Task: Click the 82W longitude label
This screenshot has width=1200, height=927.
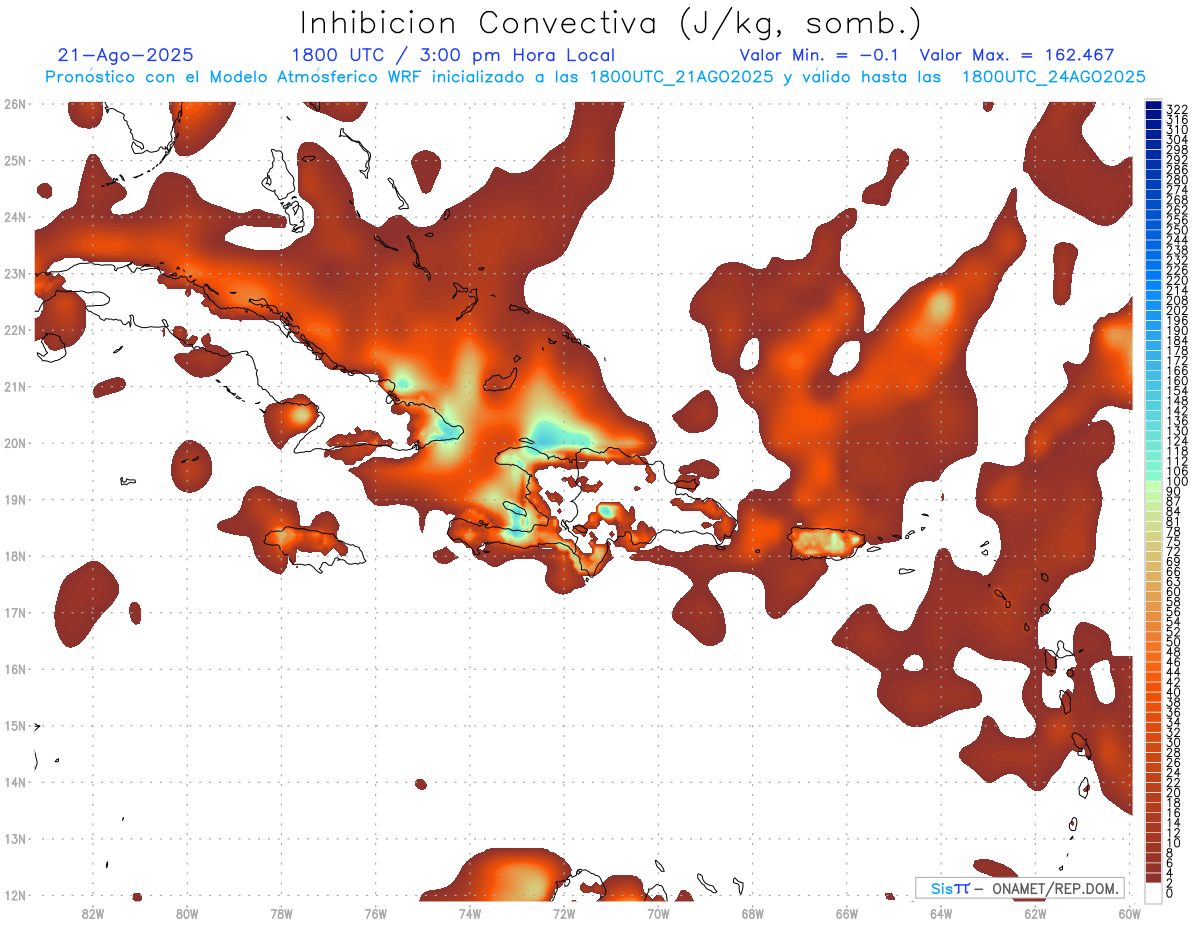Action: pos(93,913)
